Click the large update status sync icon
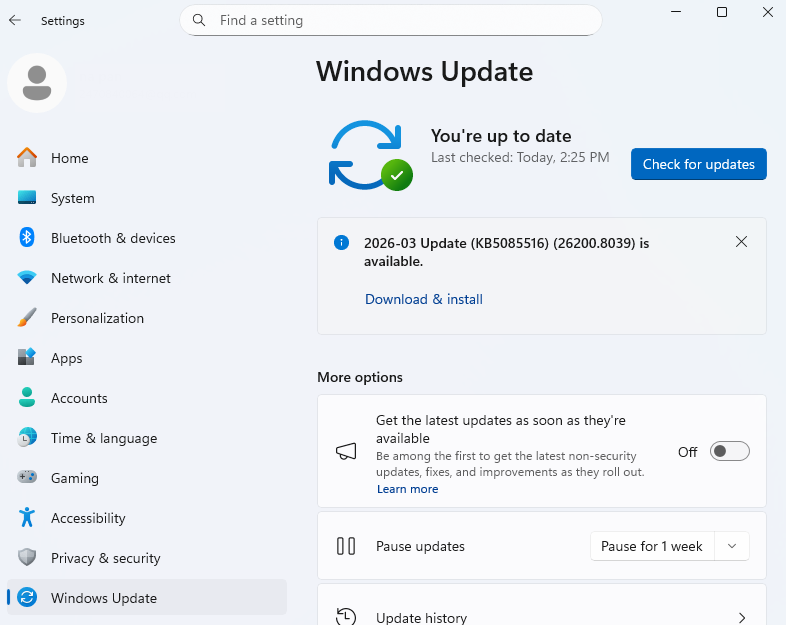786x625 pixels. pos(370,155)
